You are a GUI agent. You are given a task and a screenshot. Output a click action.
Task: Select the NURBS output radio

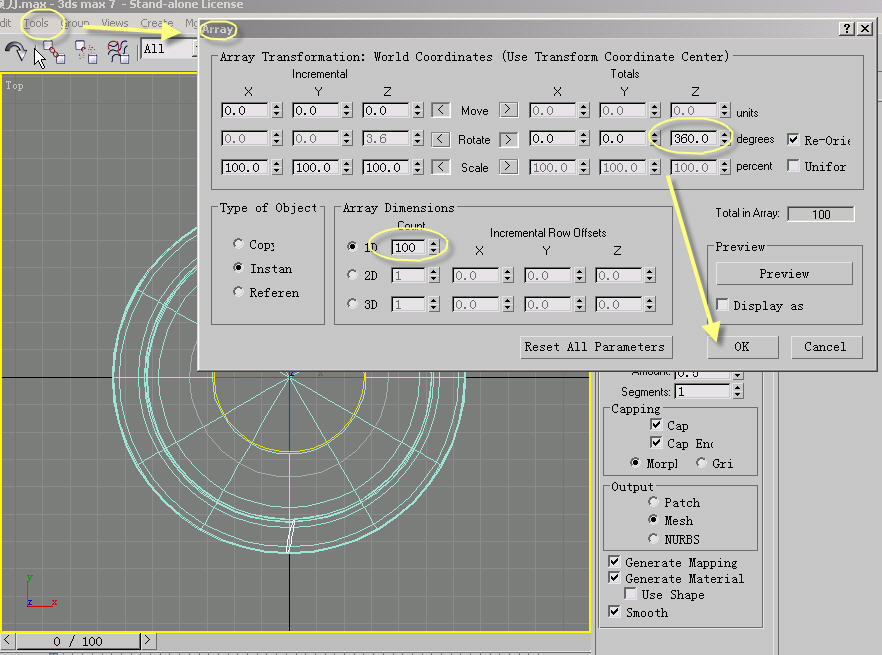653,539
